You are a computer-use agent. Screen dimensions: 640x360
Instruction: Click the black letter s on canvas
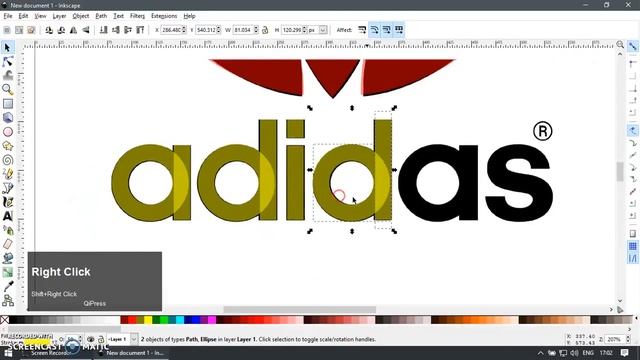[x=520, y=183]
